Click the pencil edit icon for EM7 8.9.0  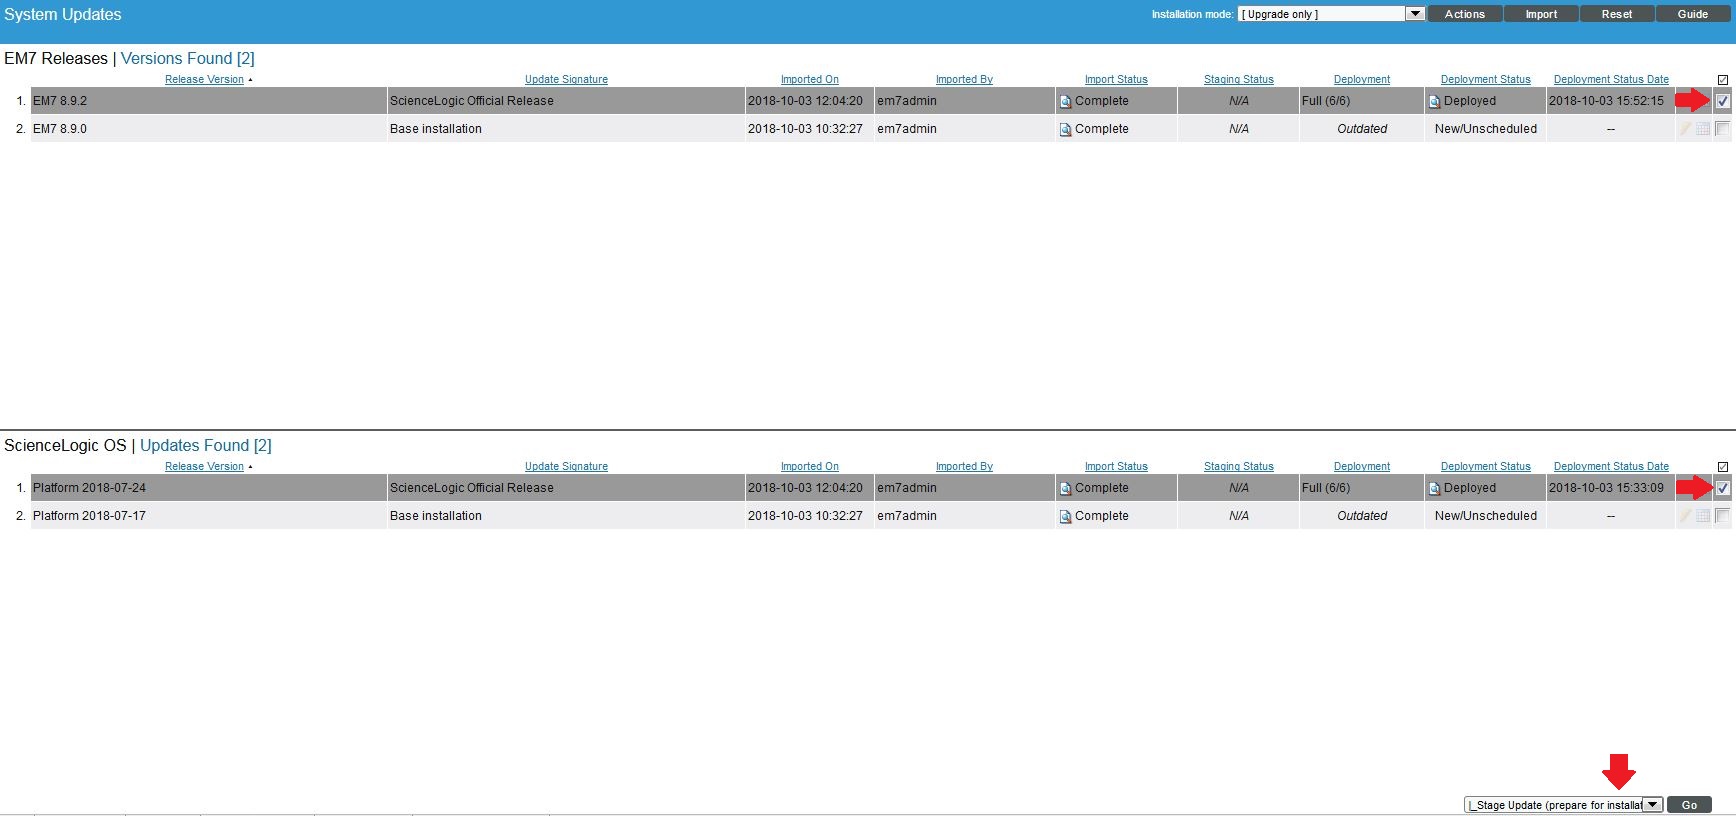click(1685, 129)
